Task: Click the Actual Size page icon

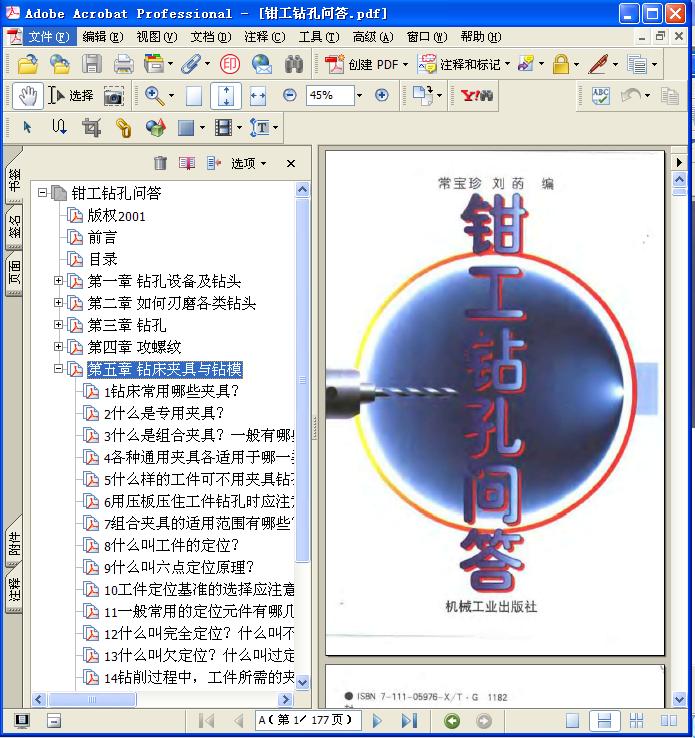Action: click(194, 96)
